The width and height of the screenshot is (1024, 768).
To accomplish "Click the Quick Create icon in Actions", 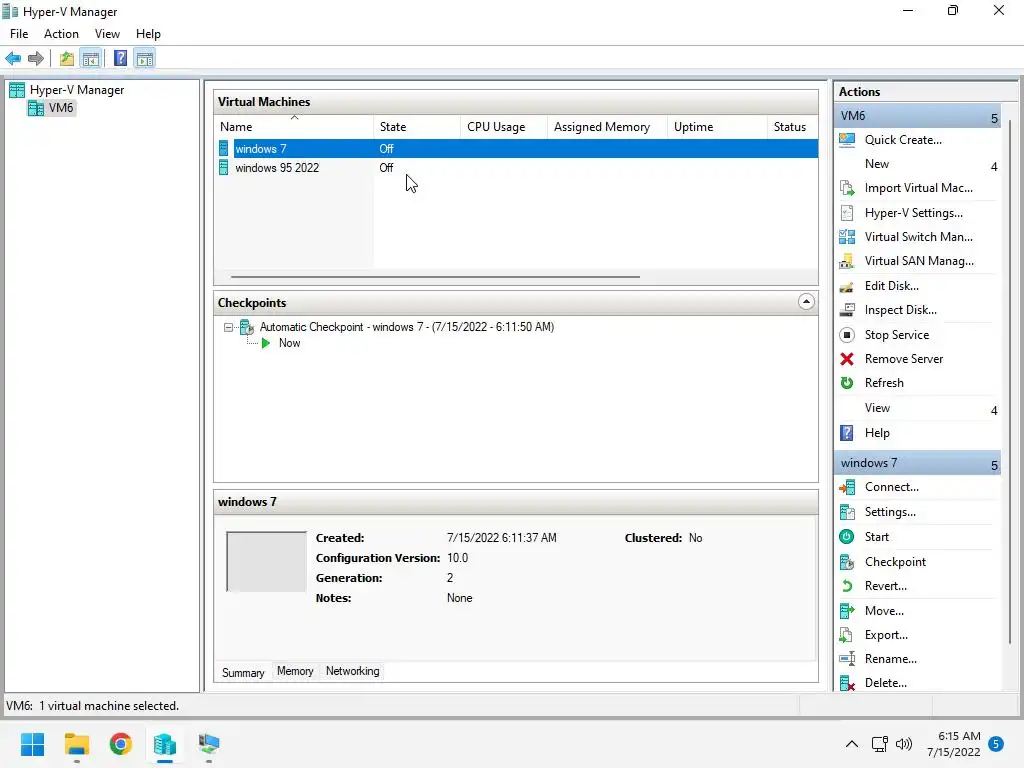I will point(847,140).
